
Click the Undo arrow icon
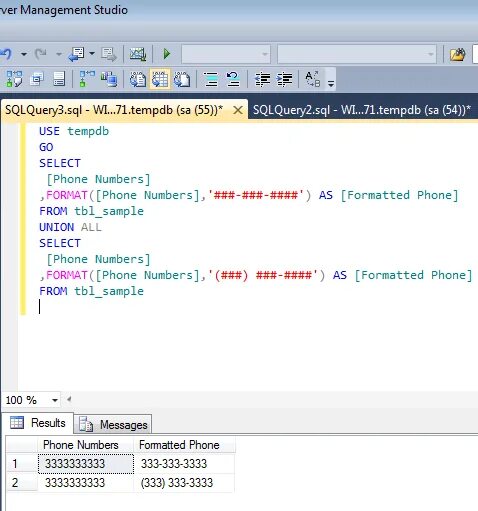(5, 54)
